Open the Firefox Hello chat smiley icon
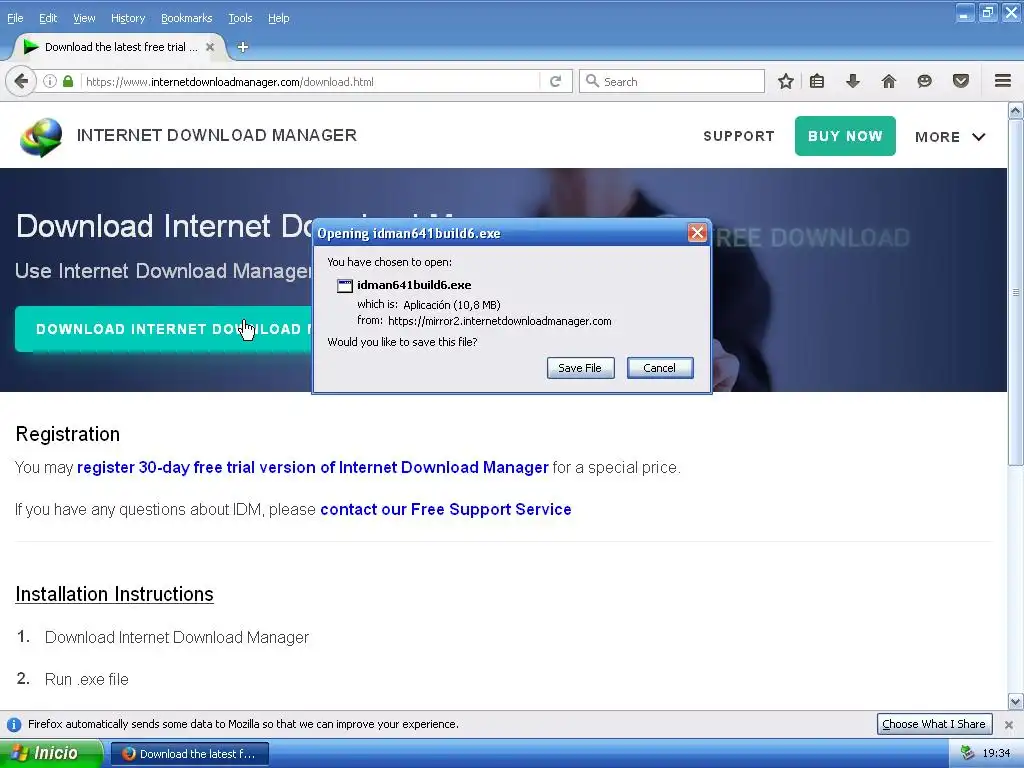This screenshot has width=1024, height=768. [x=925, y=82]
